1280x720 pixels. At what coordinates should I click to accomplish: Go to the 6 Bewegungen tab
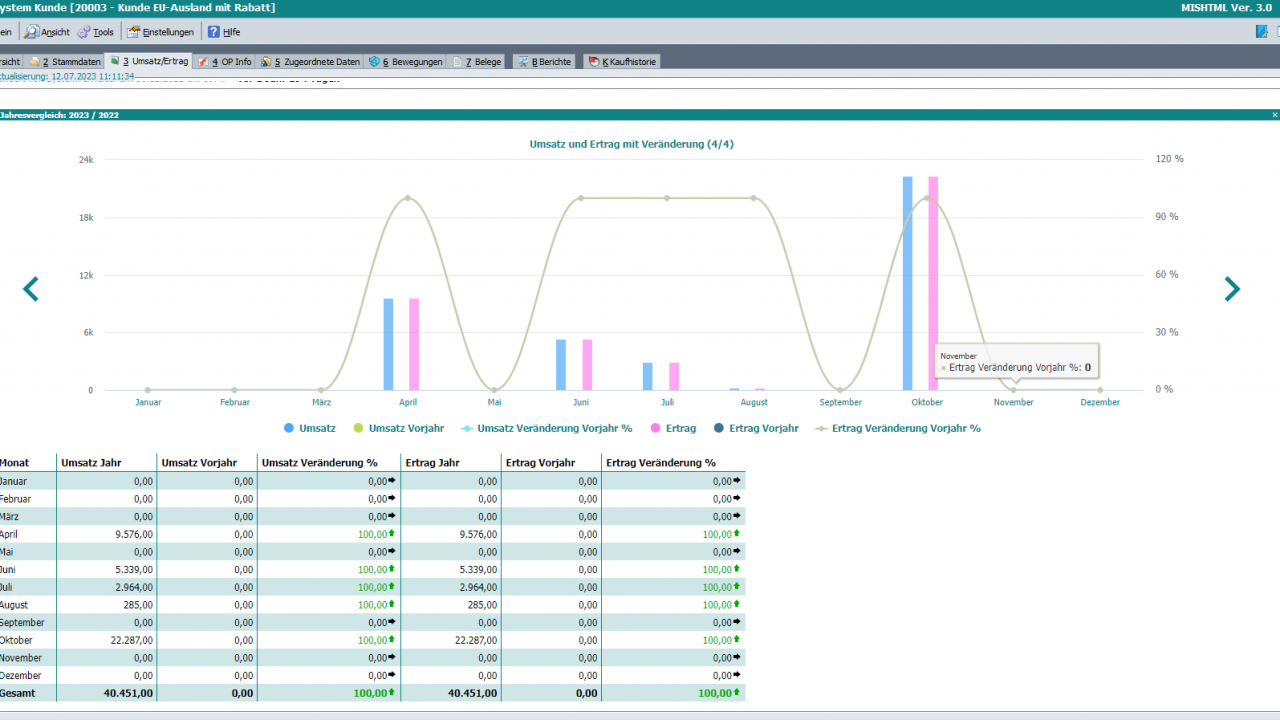406,62
